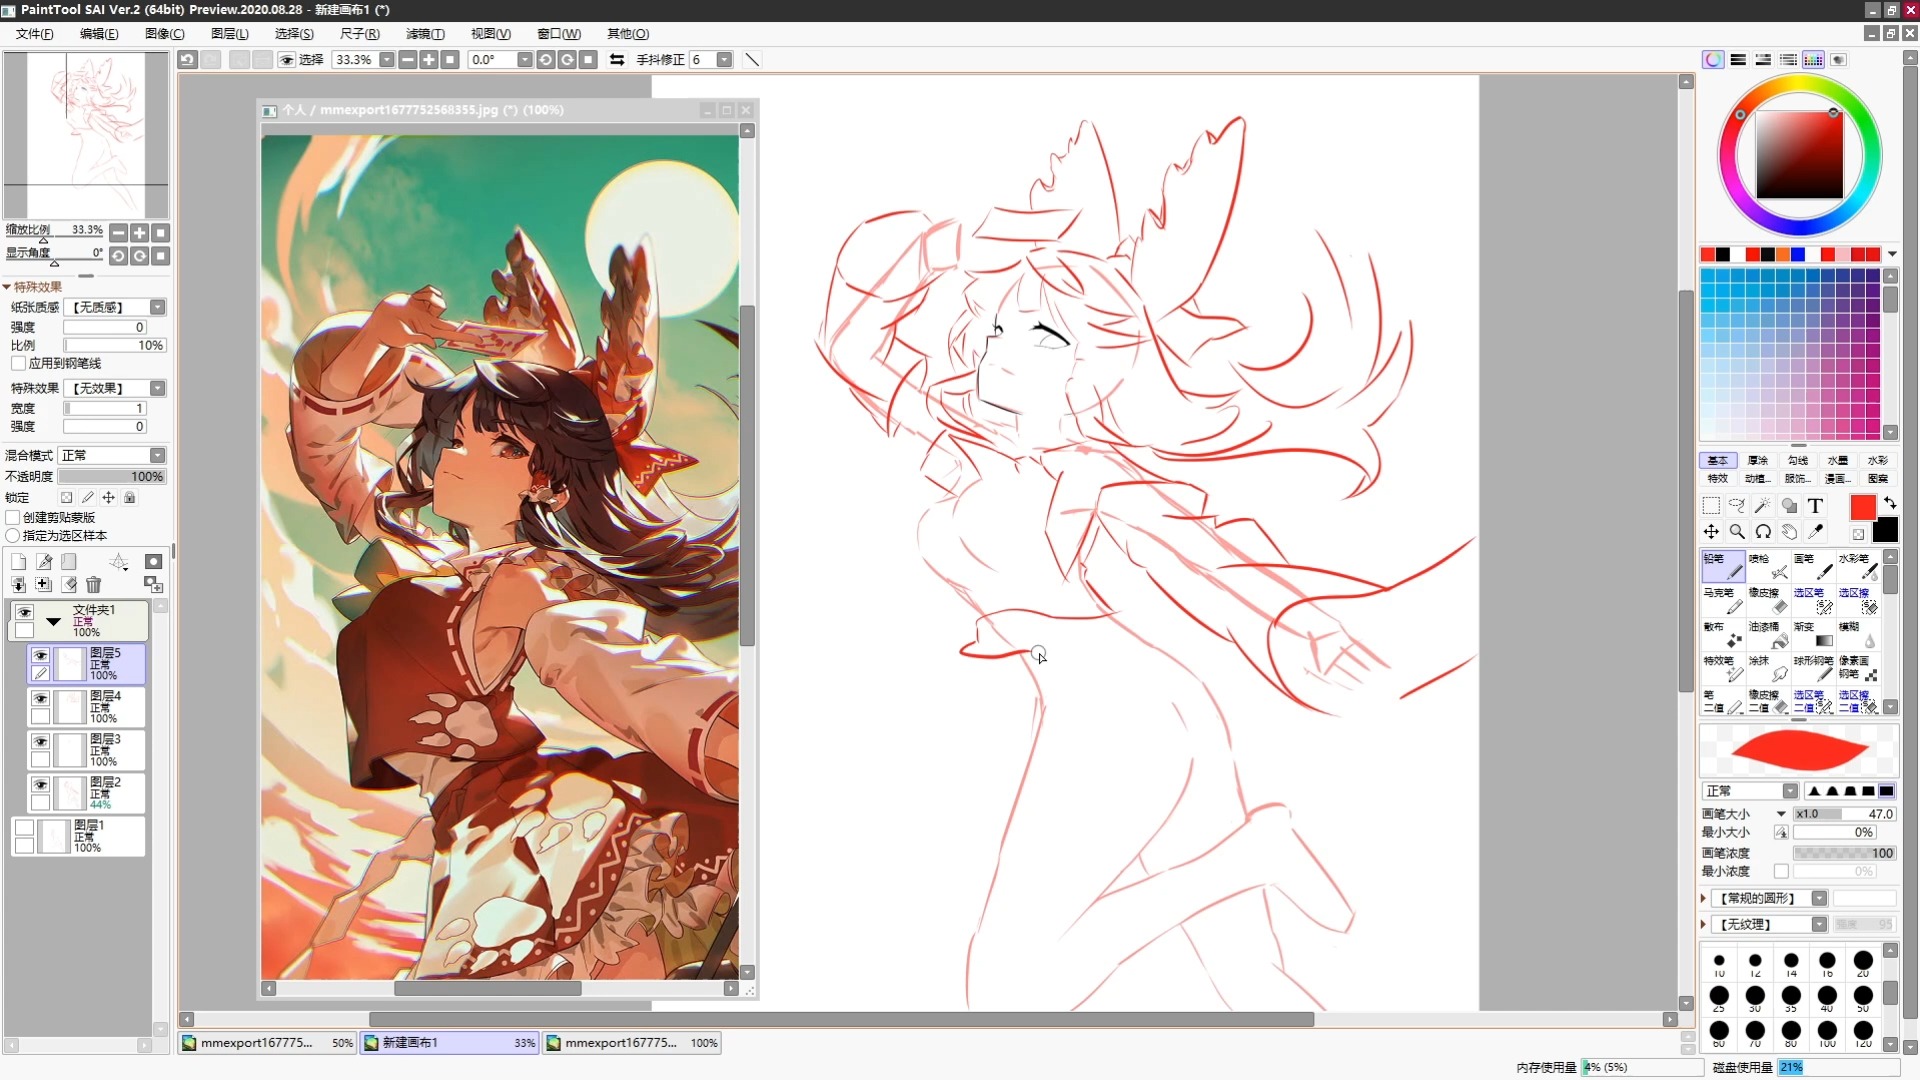Screen dimensions: 1920x1080
Task: Delete the layer with the trash icon
Action: pos(94,585)
